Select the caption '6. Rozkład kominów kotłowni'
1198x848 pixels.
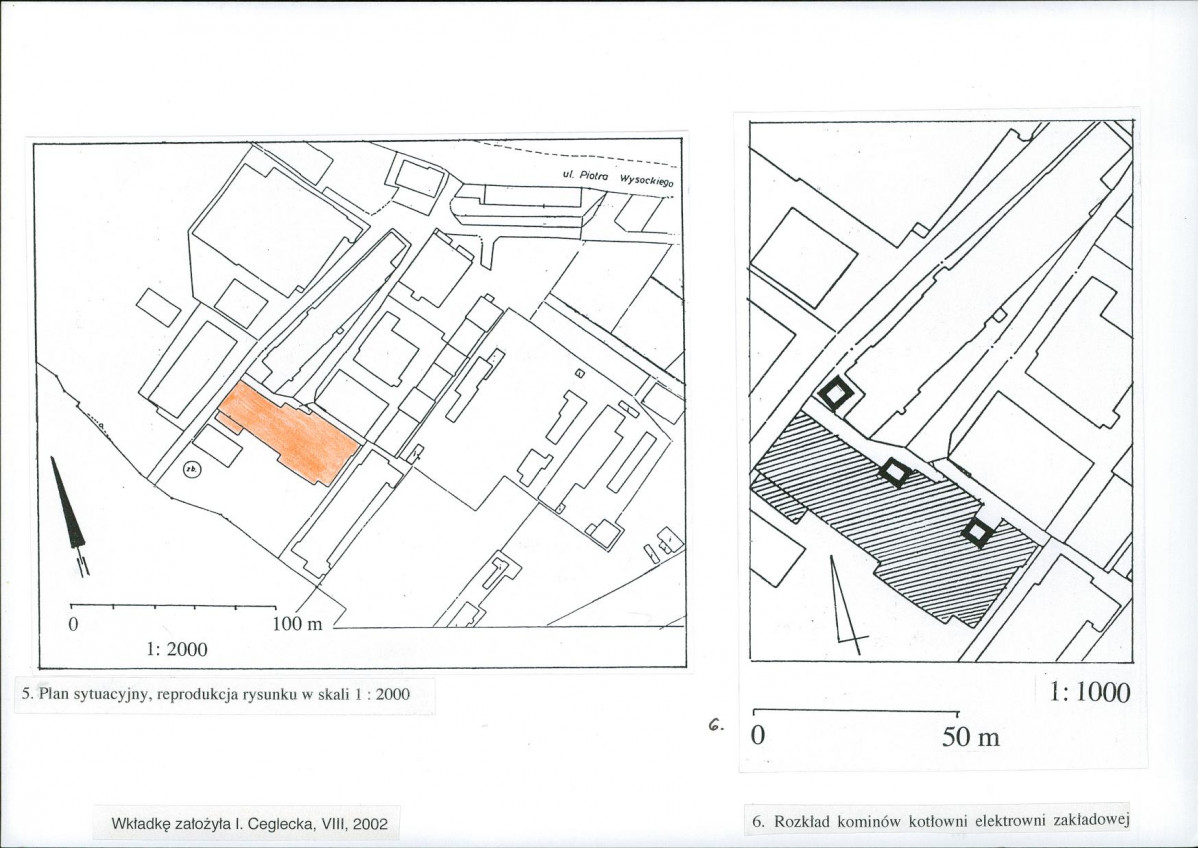(x=940, y=822)
